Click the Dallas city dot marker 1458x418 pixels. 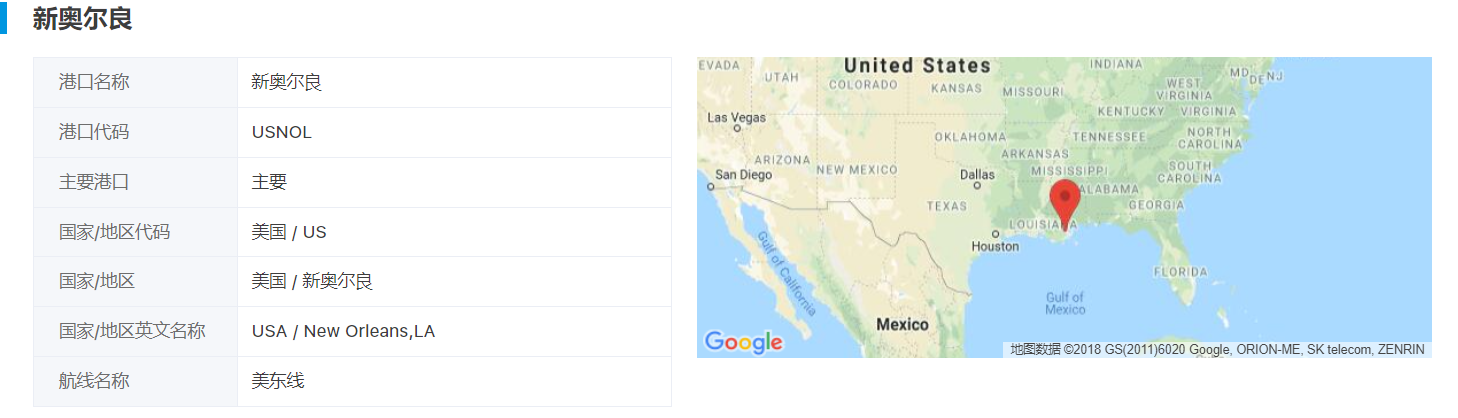coord(977,185)
